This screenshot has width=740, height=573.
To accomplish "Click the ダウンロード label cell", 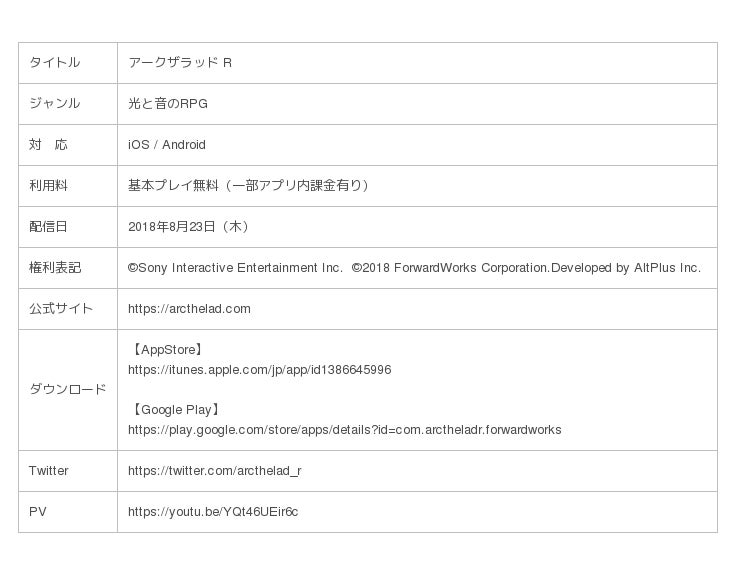I will click(x=67, y=390).
